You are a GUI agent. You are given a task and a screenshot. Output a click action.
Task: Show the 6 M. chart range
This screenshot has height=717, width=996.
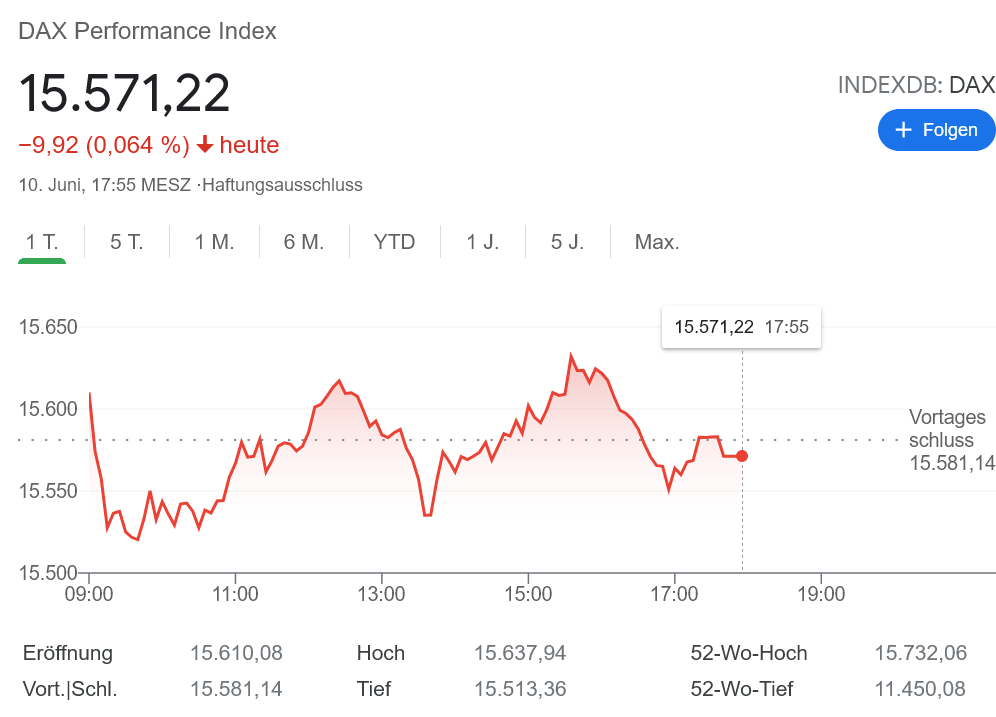coord(304,242)
